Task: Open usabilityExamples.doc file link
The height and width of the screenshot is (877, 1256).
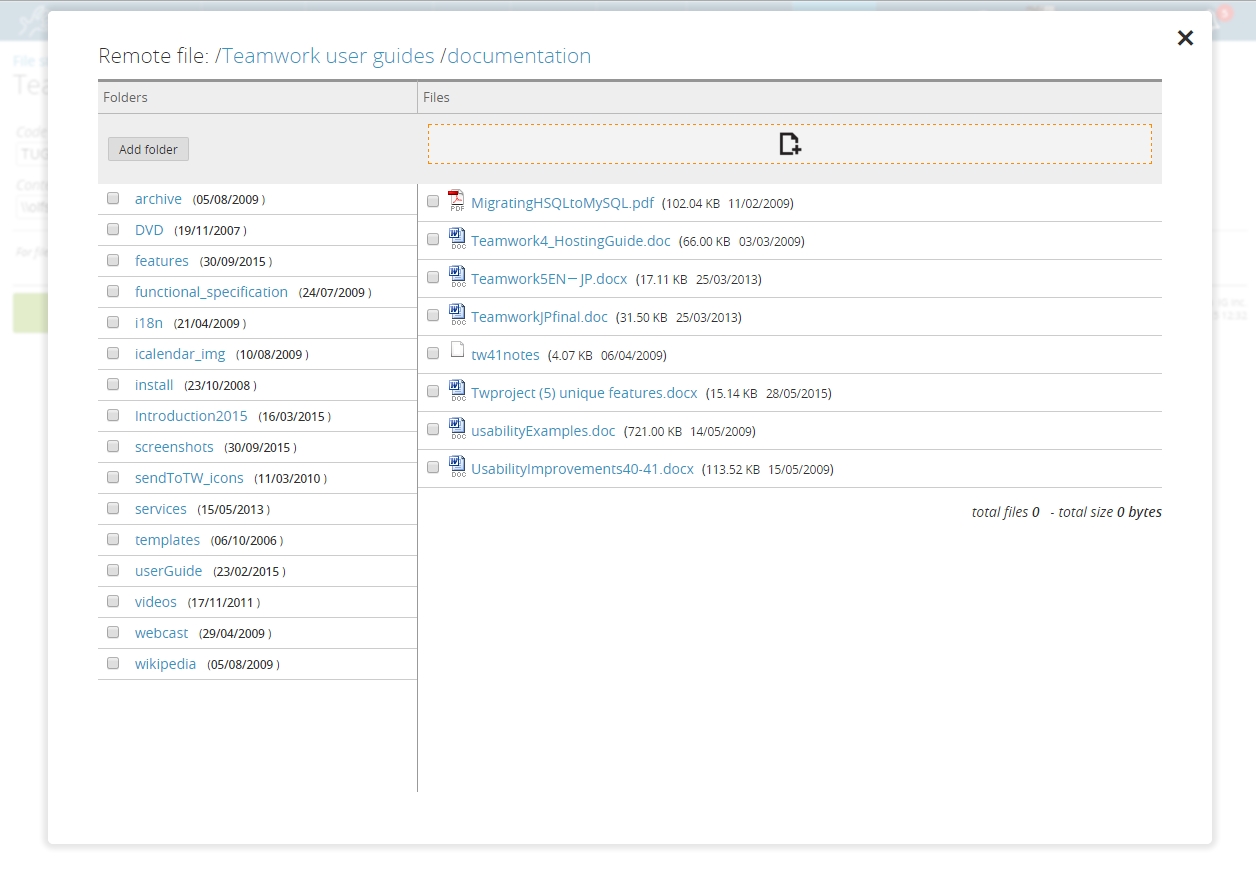Action: point(543,430)
